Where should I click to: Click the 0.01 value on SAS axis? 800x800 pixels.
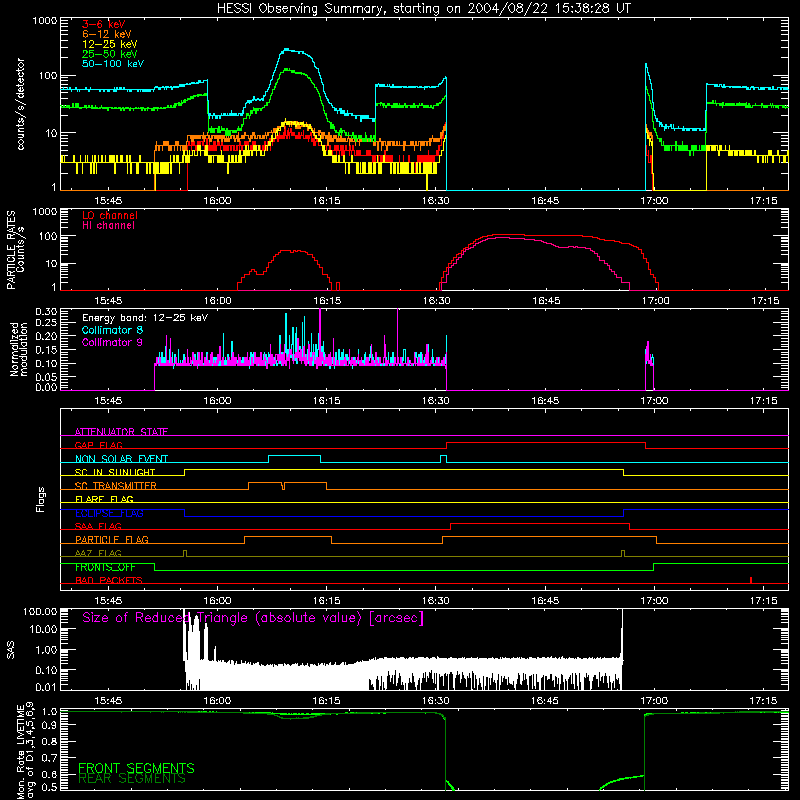(46, 687)
